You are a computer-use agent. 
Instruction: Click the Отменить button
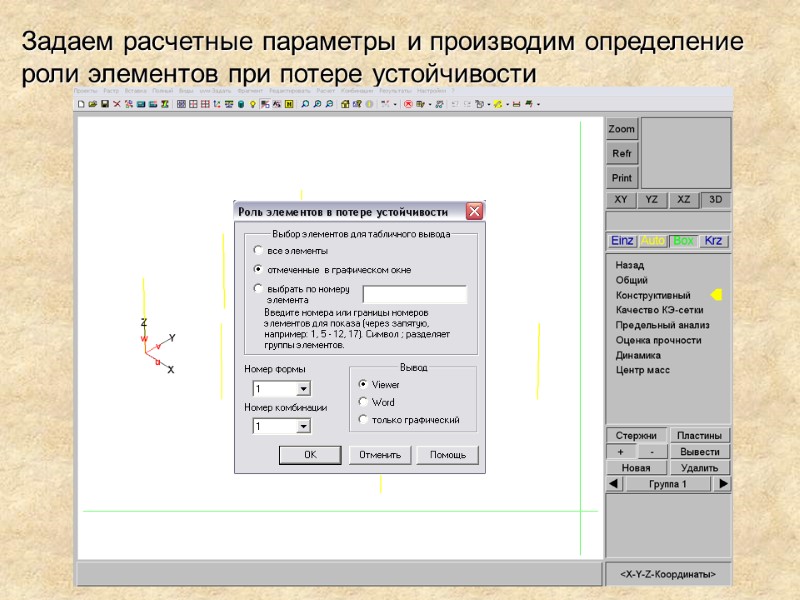coord(380,455)
